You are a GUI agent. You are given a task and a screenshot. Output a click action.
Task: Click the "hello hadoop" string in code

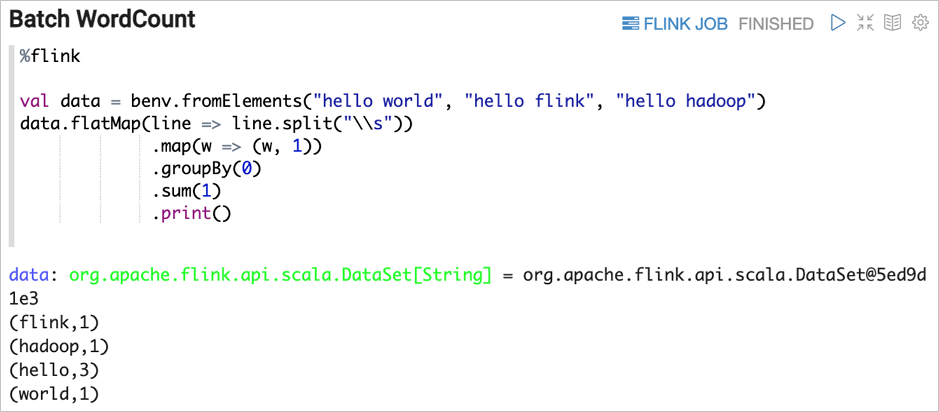(689, 101)
